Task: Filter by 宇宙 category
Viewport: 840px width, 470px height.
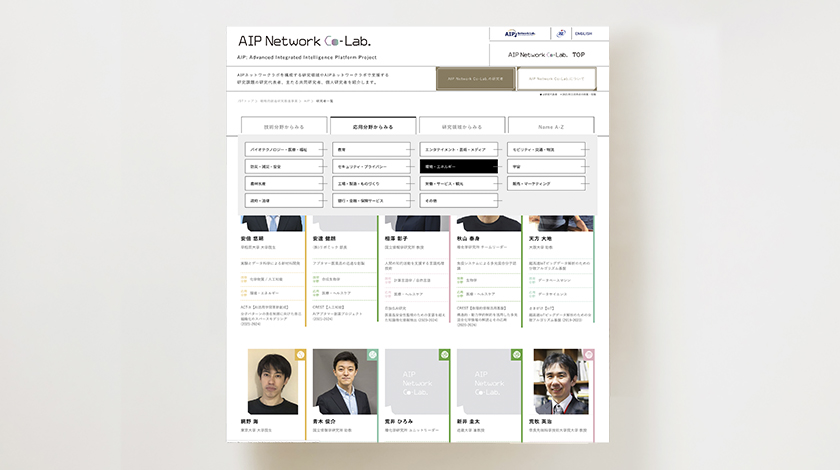Action: tap(546, 167)
